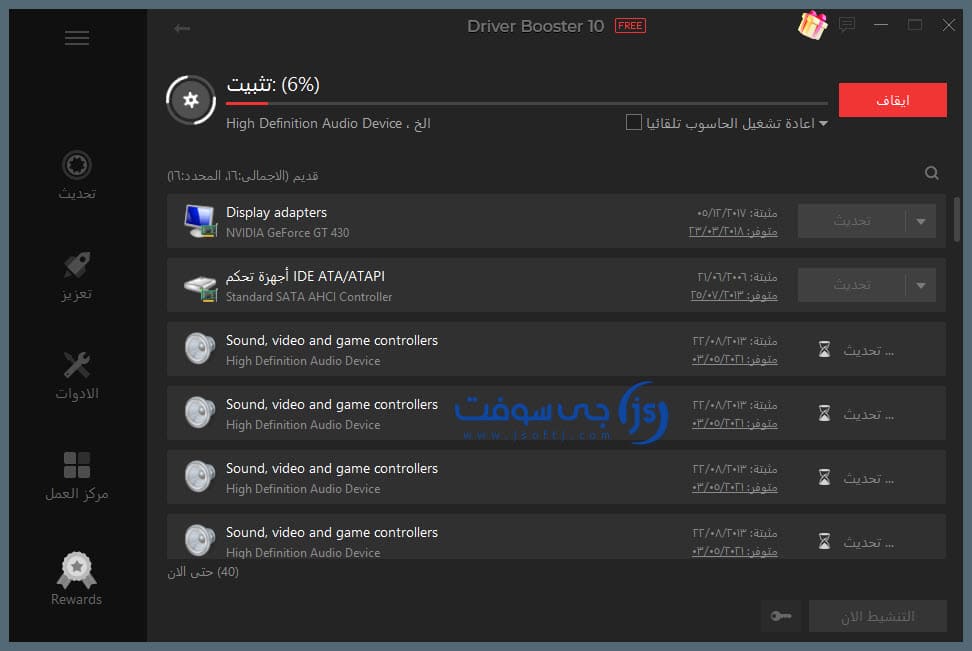The height and width of the screenshot is (651, 972).
Task: Click the driver list vertical scrollbar
Action: (957, 220)
